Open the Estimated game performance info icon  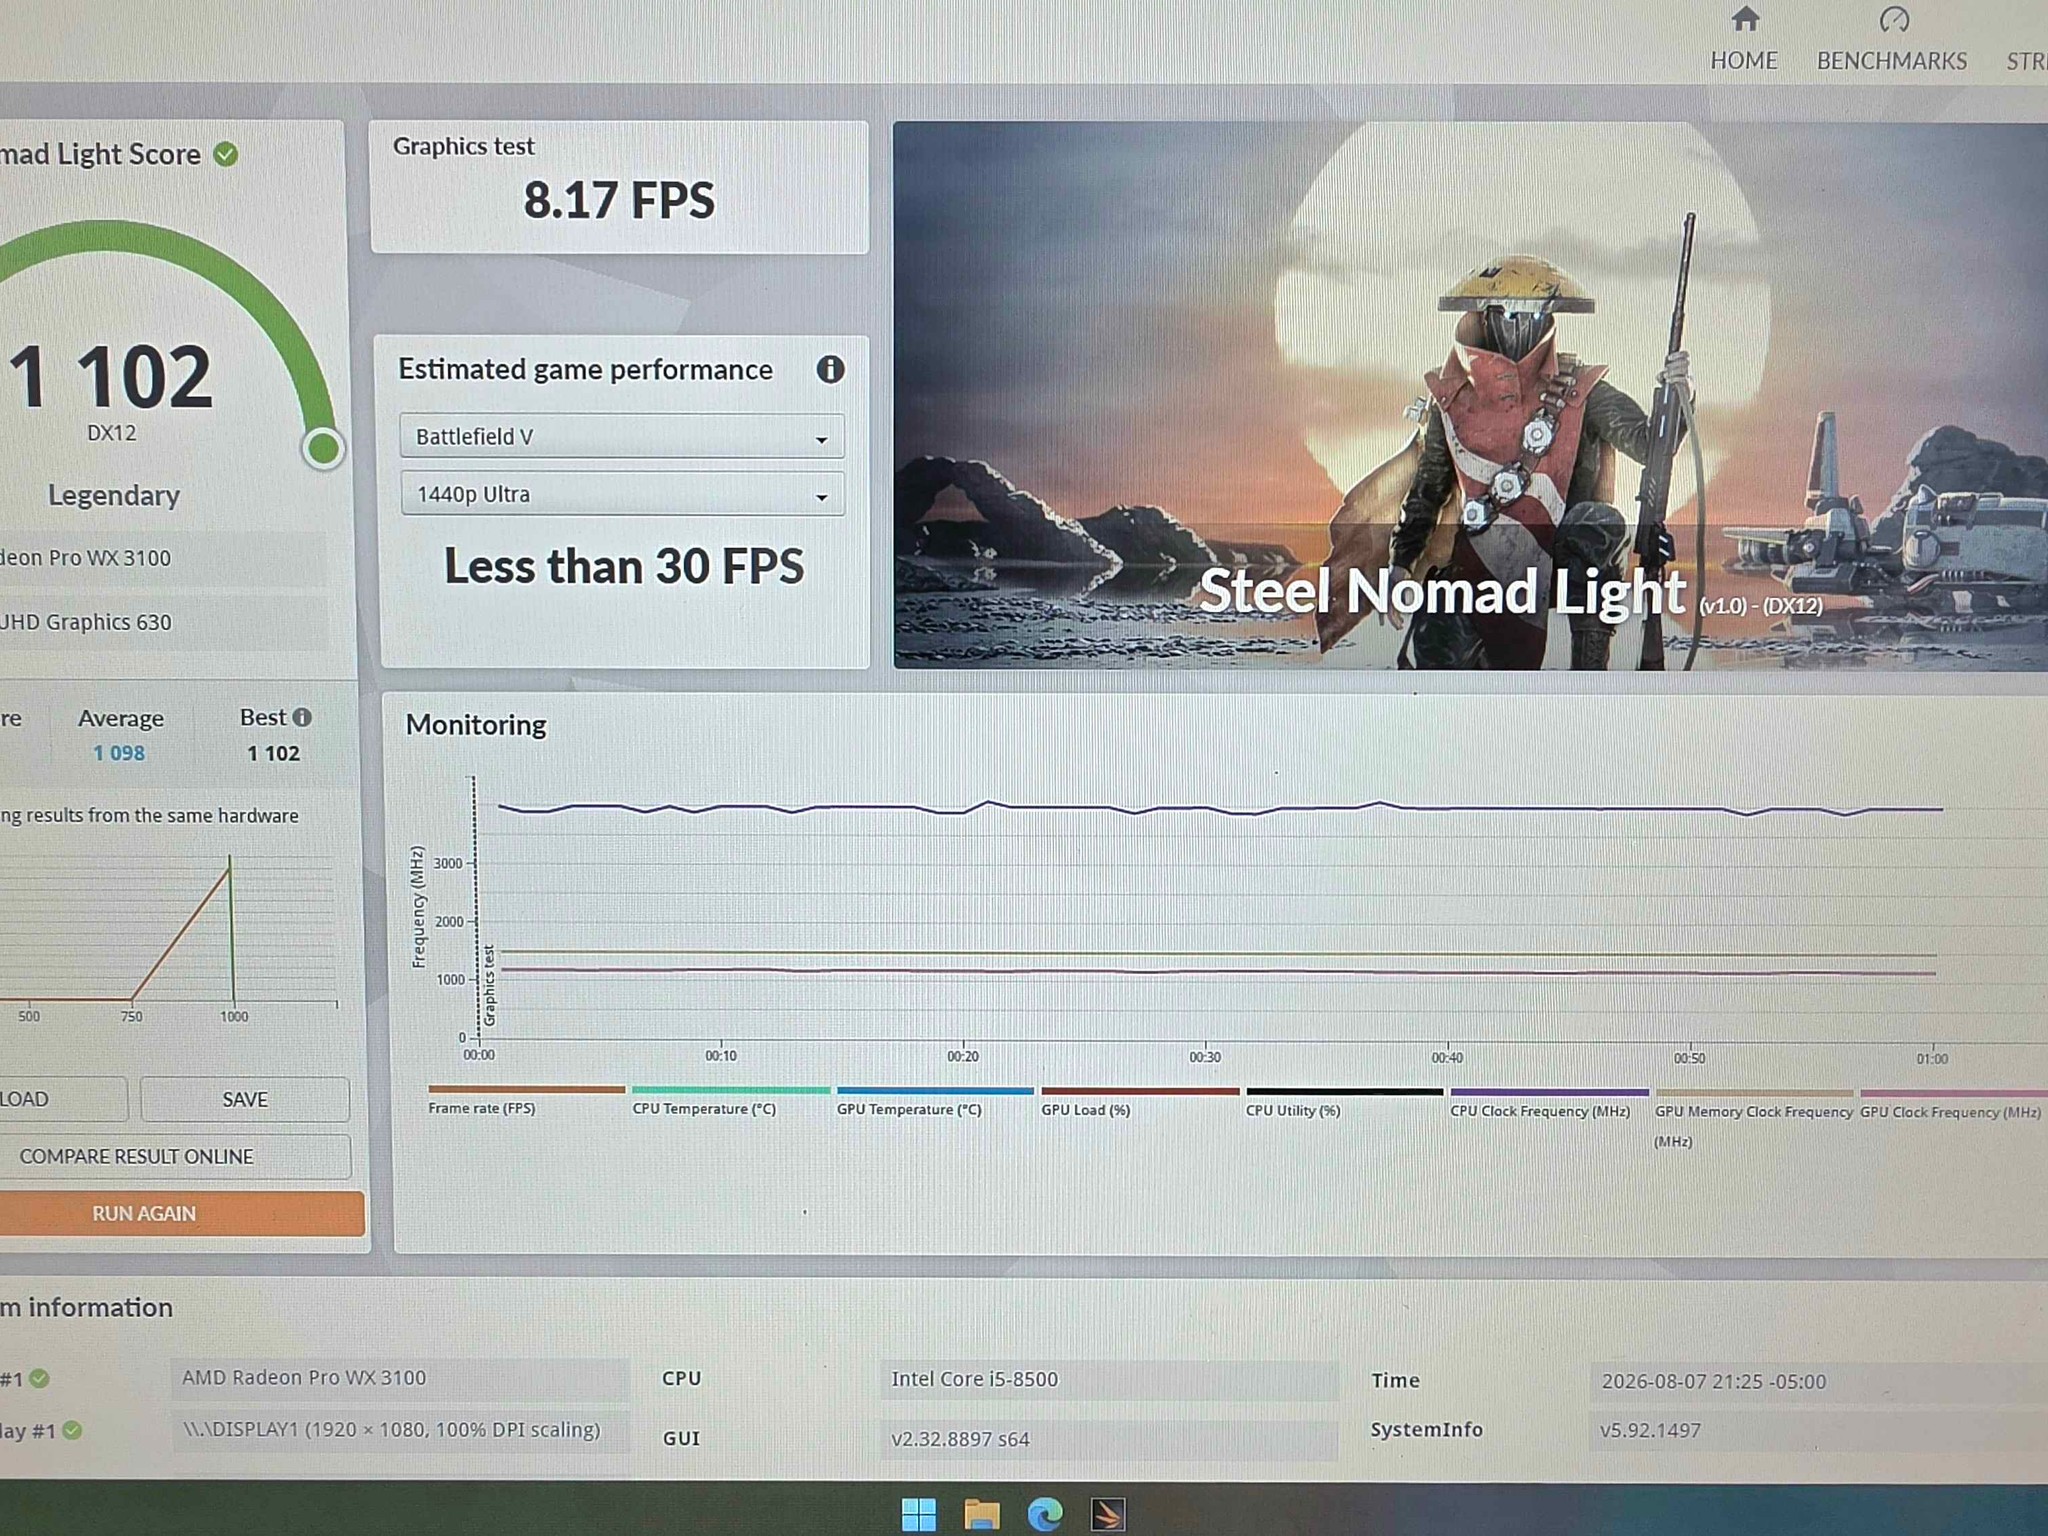[830, 370]
